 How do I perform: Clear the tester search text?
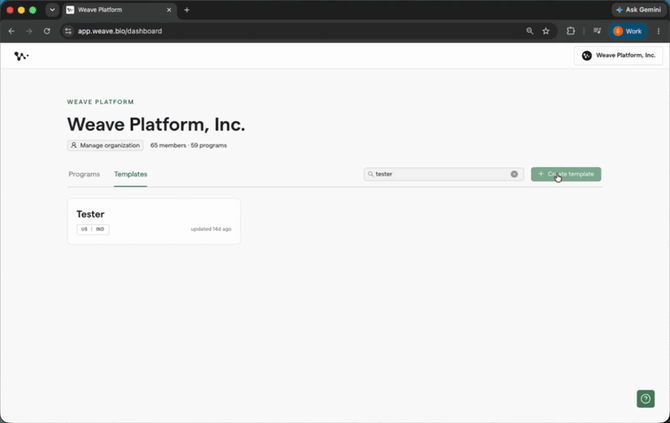click(x=514, y=174)
